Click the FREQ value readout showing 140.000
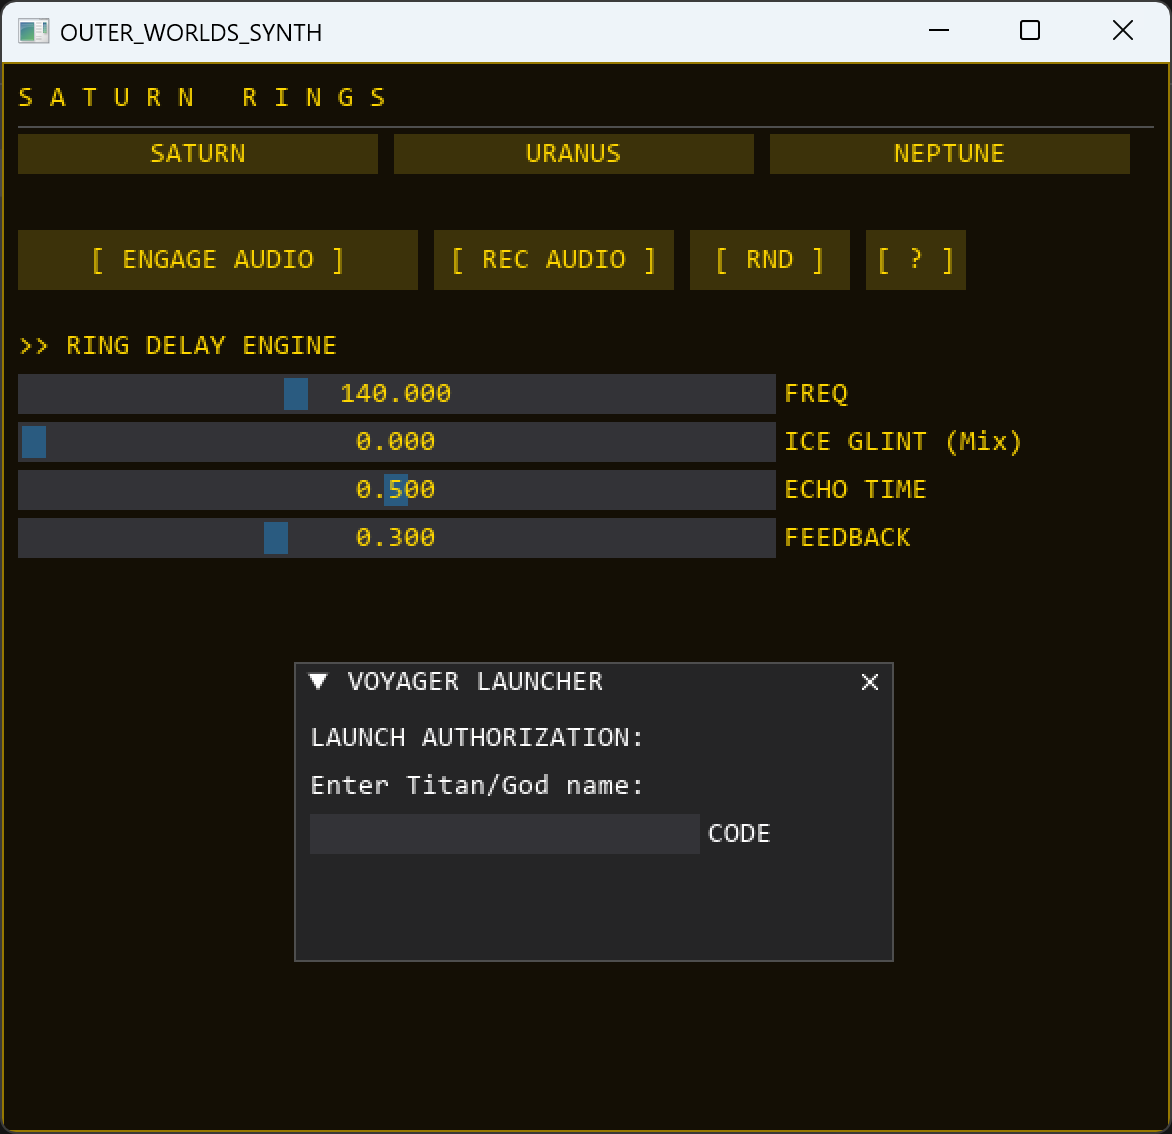The height and width of the screenshot is (1134, 1172). pyautogui.click(x=396, y=394)
